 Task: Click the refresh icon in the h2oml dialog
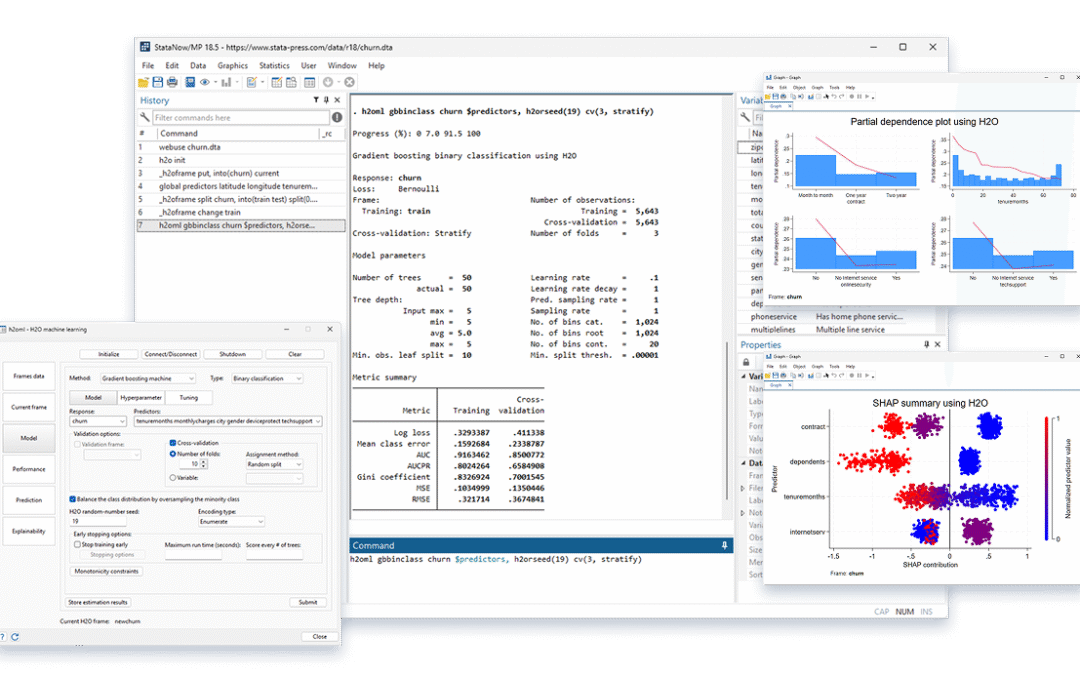pyautogui.click(x=14, y=637)
